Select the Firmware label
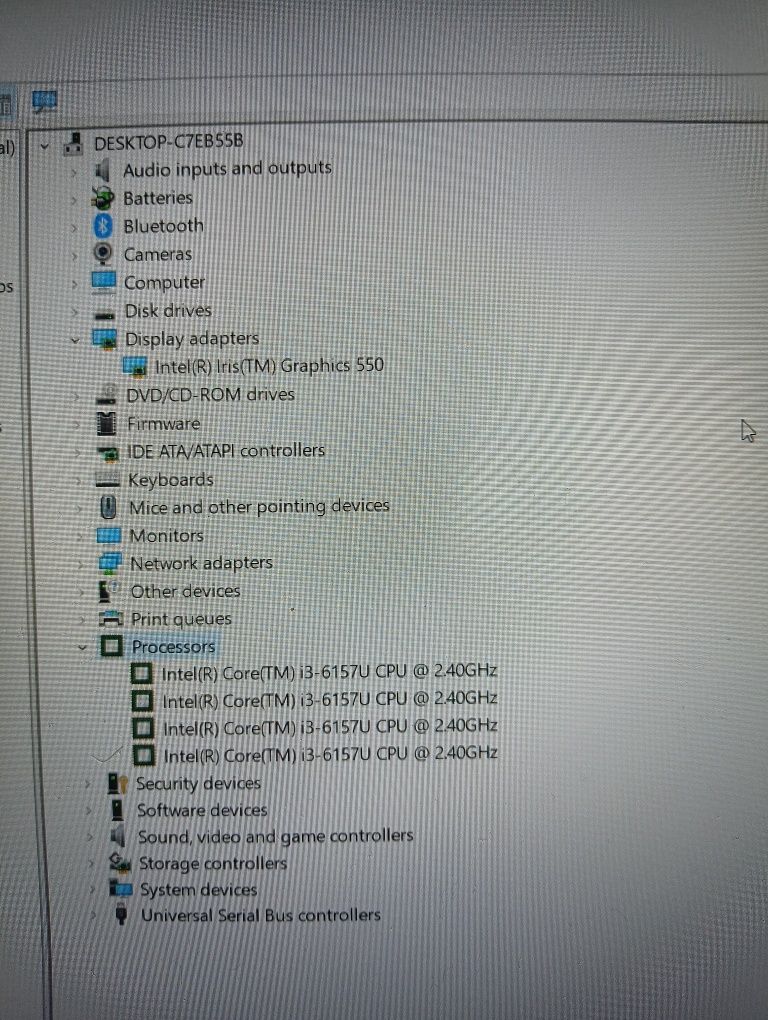Screen dimensions: 768x1020 [x=164, y=424]
